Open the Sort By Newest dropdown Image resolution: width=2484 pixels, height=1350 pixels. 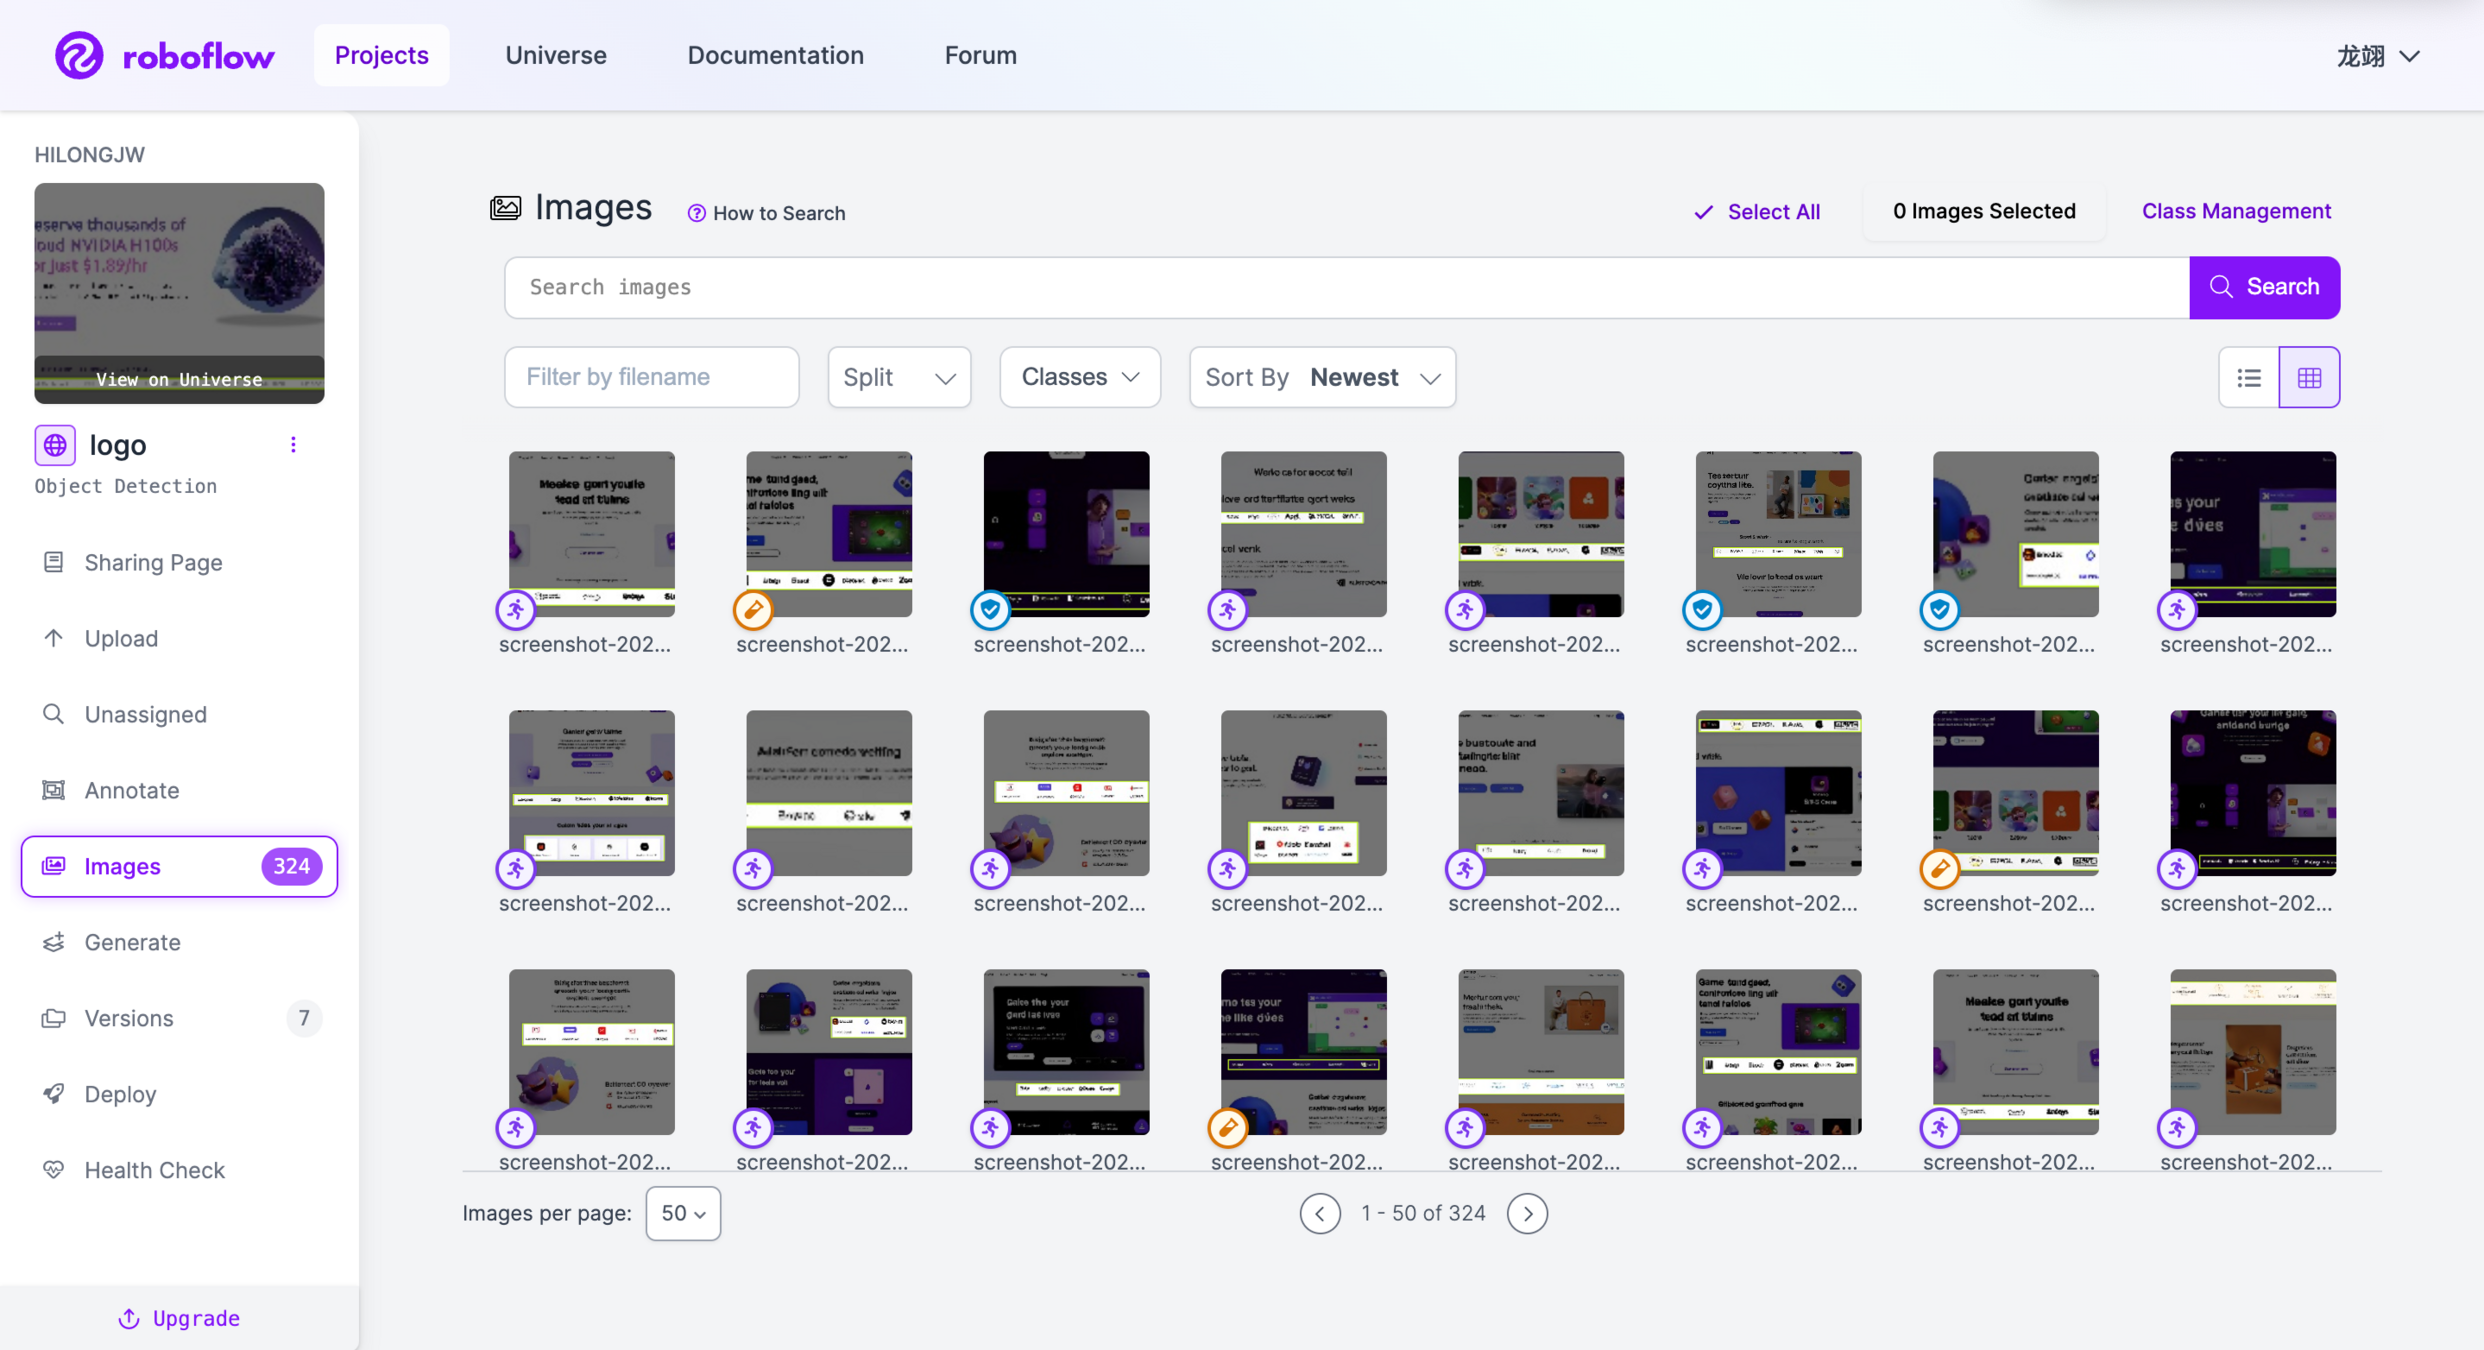pyautogui.click(x=1322, y=378)
